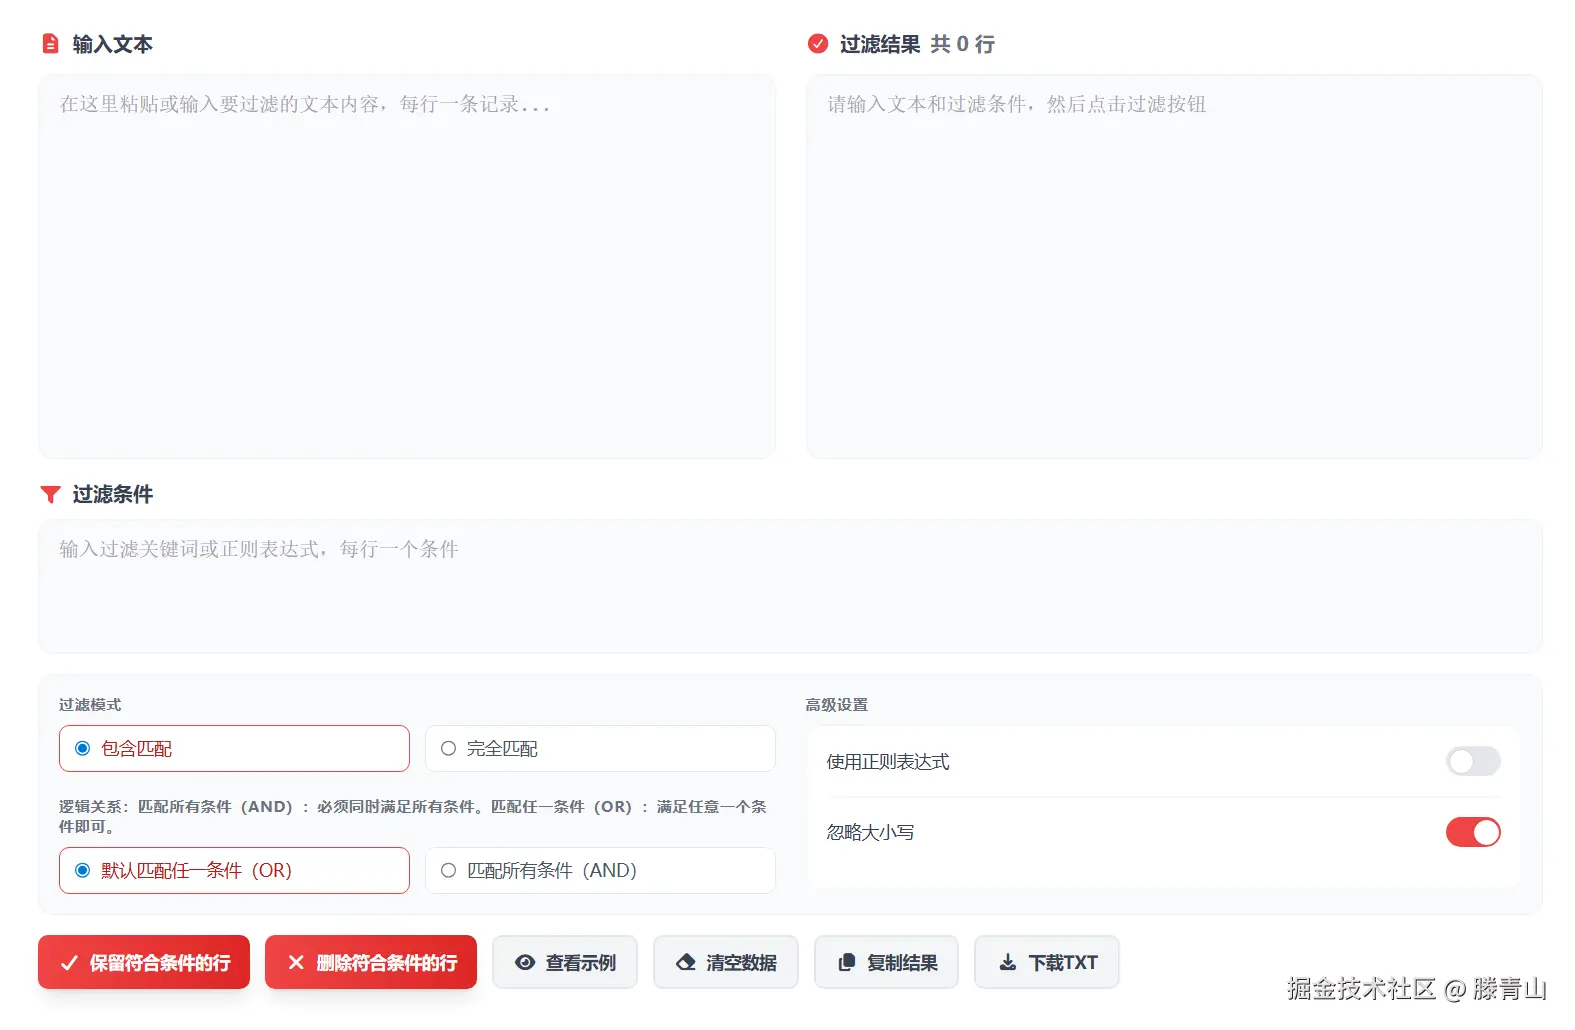Click the red funnel filter icon
Screen dimensions: 1575x1030
point(50,494)
